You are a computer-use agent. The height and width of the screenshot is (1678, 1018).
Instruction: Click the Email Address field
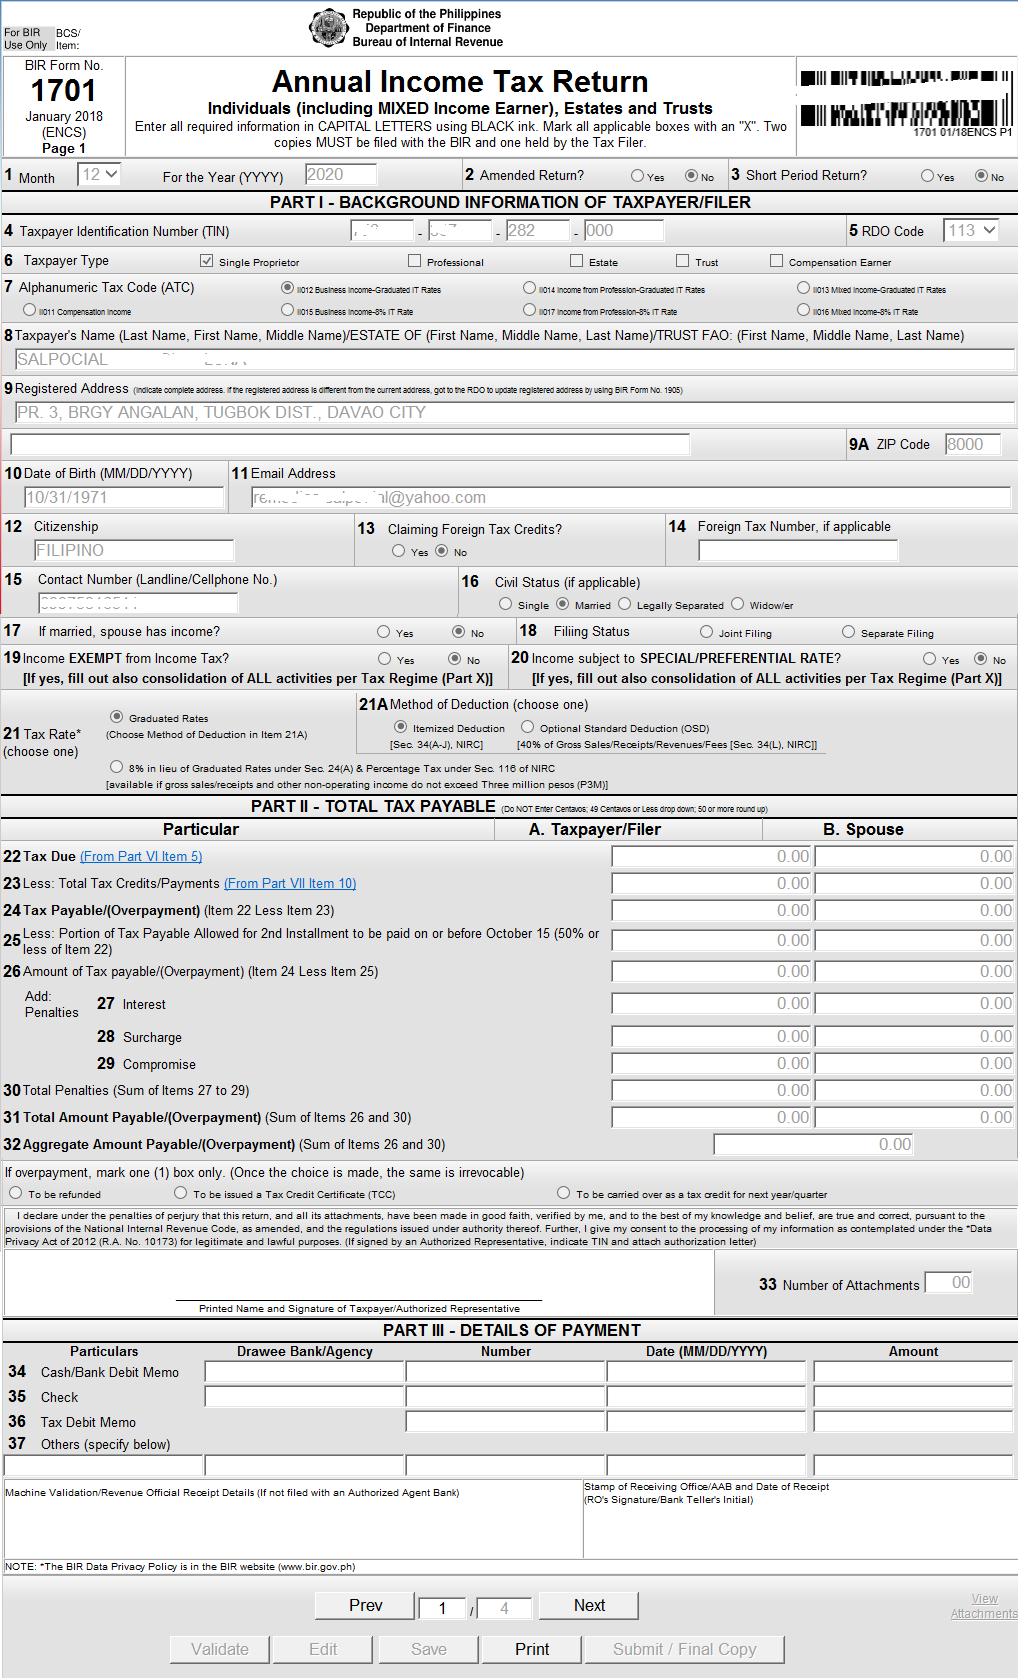coord(631,498)
